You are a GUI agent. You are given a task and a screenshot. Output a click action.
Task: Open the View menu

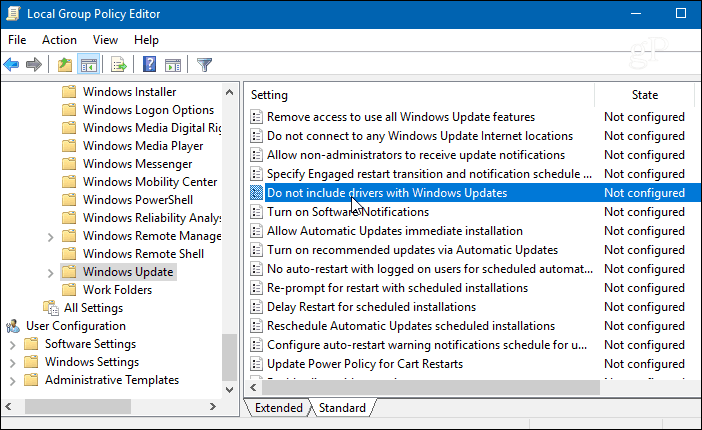point(105,40)
